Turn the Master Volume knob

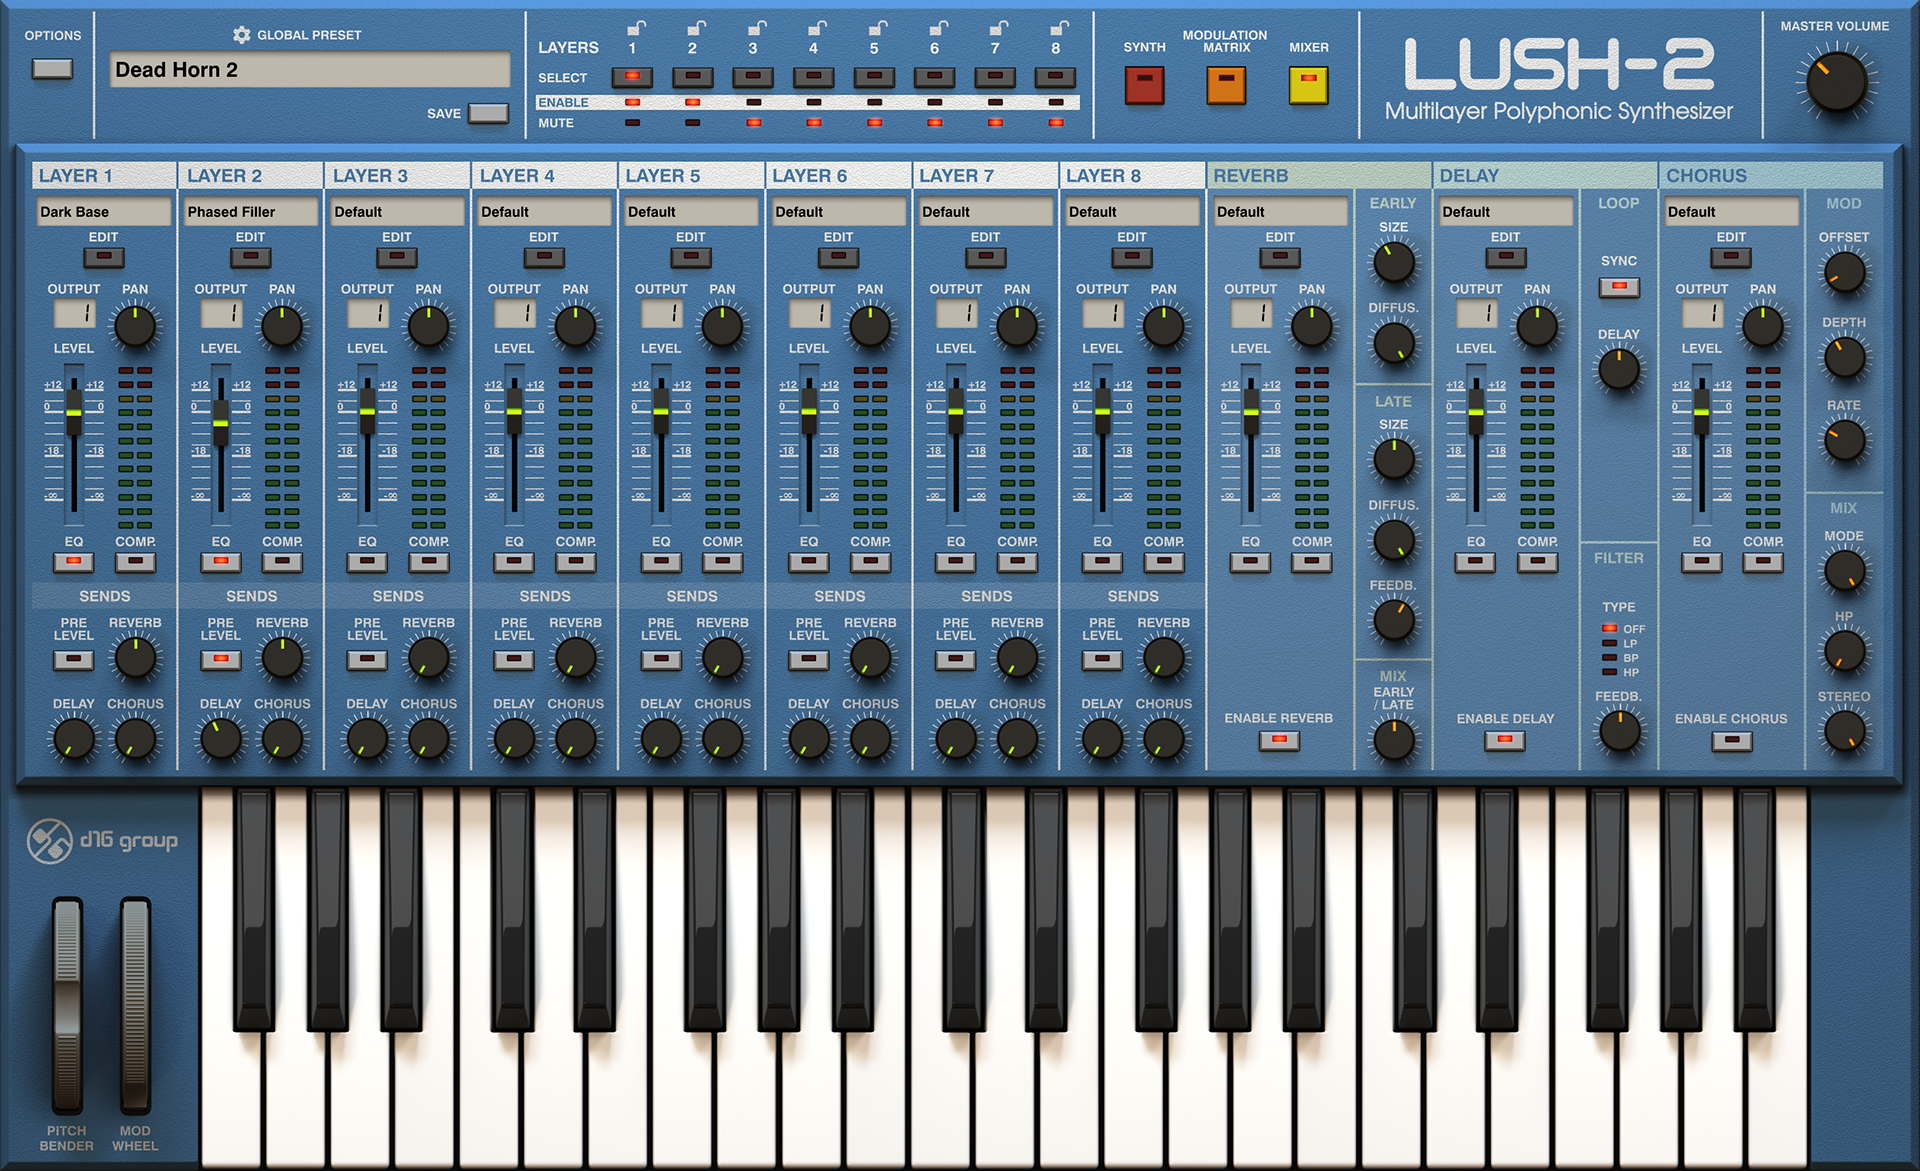(x=1836, y=83)
